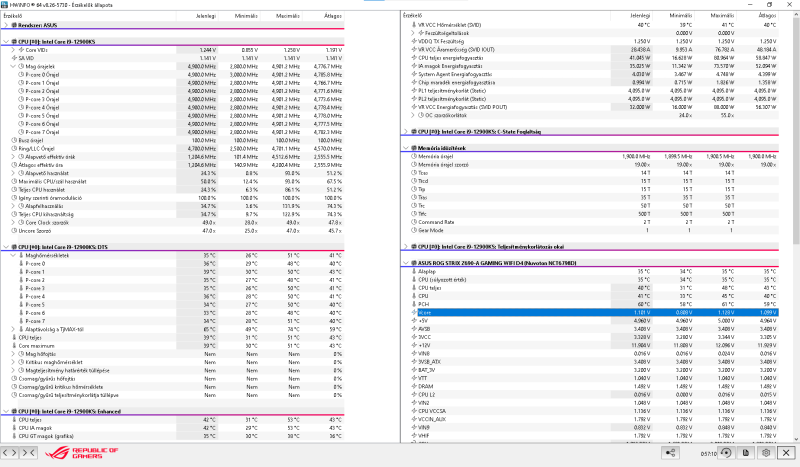Select the highlighted Vcore row
The width and height of the screenshot is (800, 467).
coord(595,312)
